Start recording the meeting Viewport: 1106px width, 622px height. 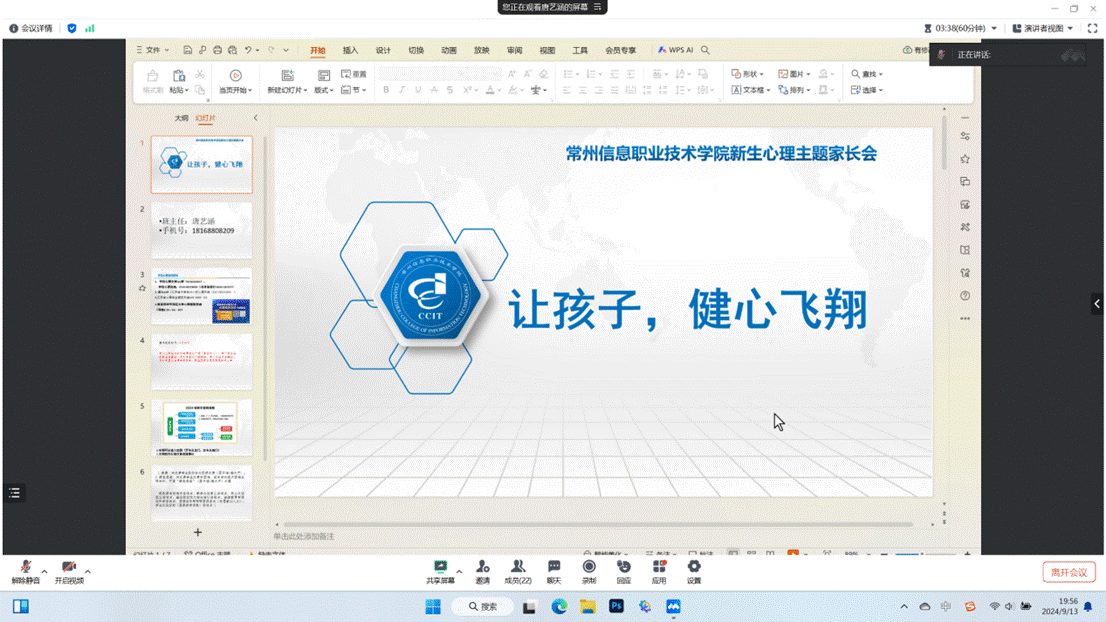(589, 572)
